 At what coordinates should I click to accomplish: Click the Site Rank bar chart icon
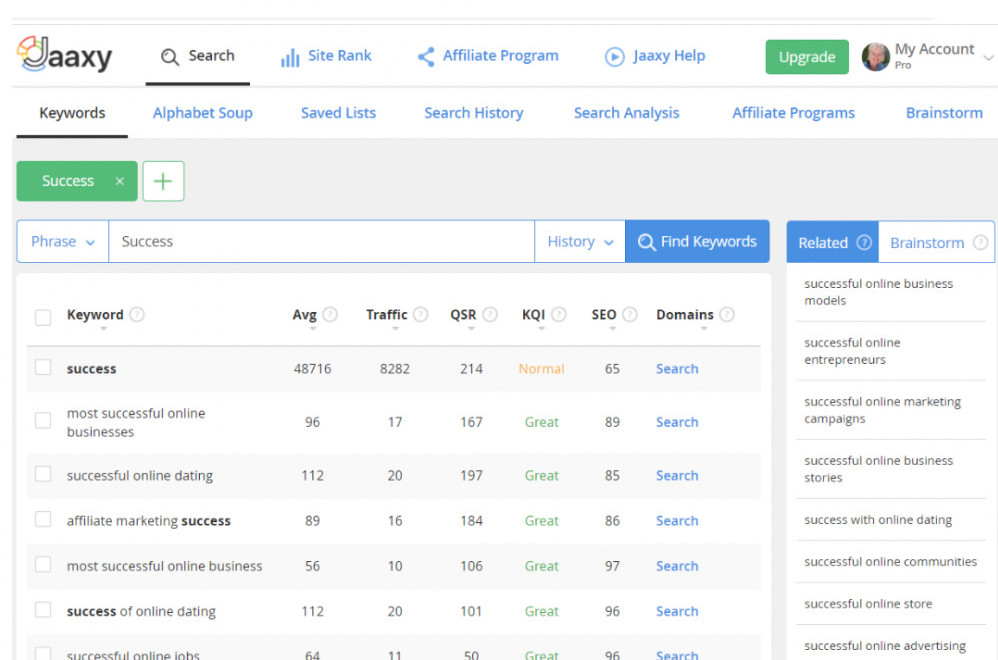(290, 58)
